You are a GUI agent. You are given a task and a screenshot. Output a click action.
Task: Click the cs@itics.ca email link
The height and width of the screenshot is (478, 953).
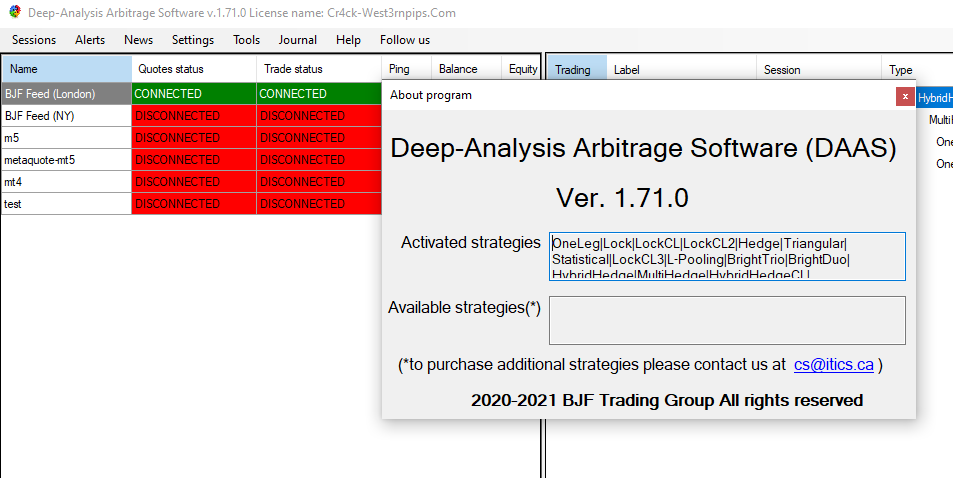(x=833, y=365)
